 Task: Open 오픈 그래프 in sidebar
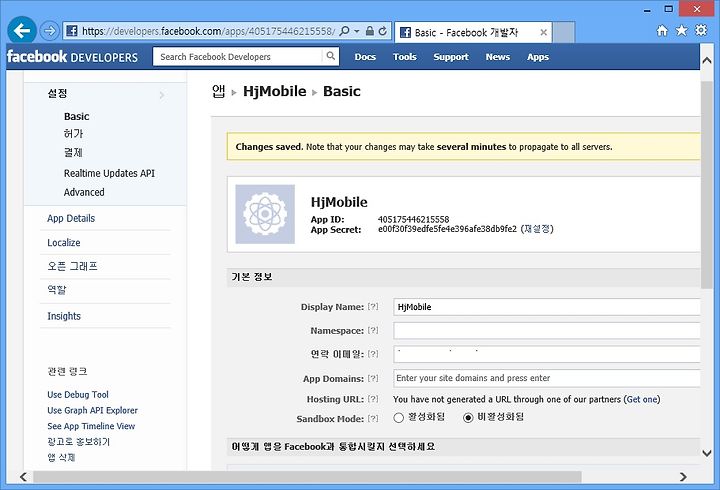coord(73,266)
